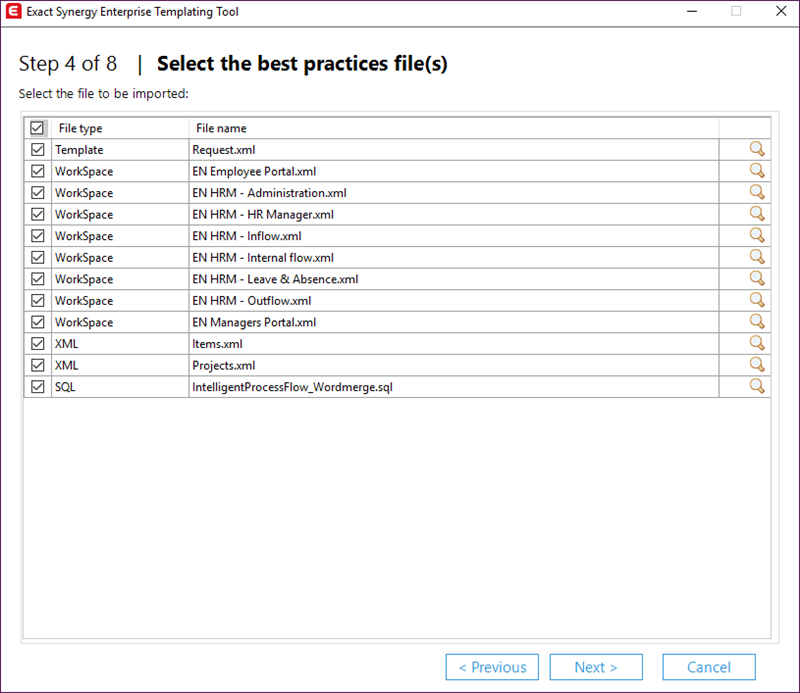This screenshot has height=693, width=800.
Task: Uncheck the Request.xml template checkbox
Action: tap(37, 150)
